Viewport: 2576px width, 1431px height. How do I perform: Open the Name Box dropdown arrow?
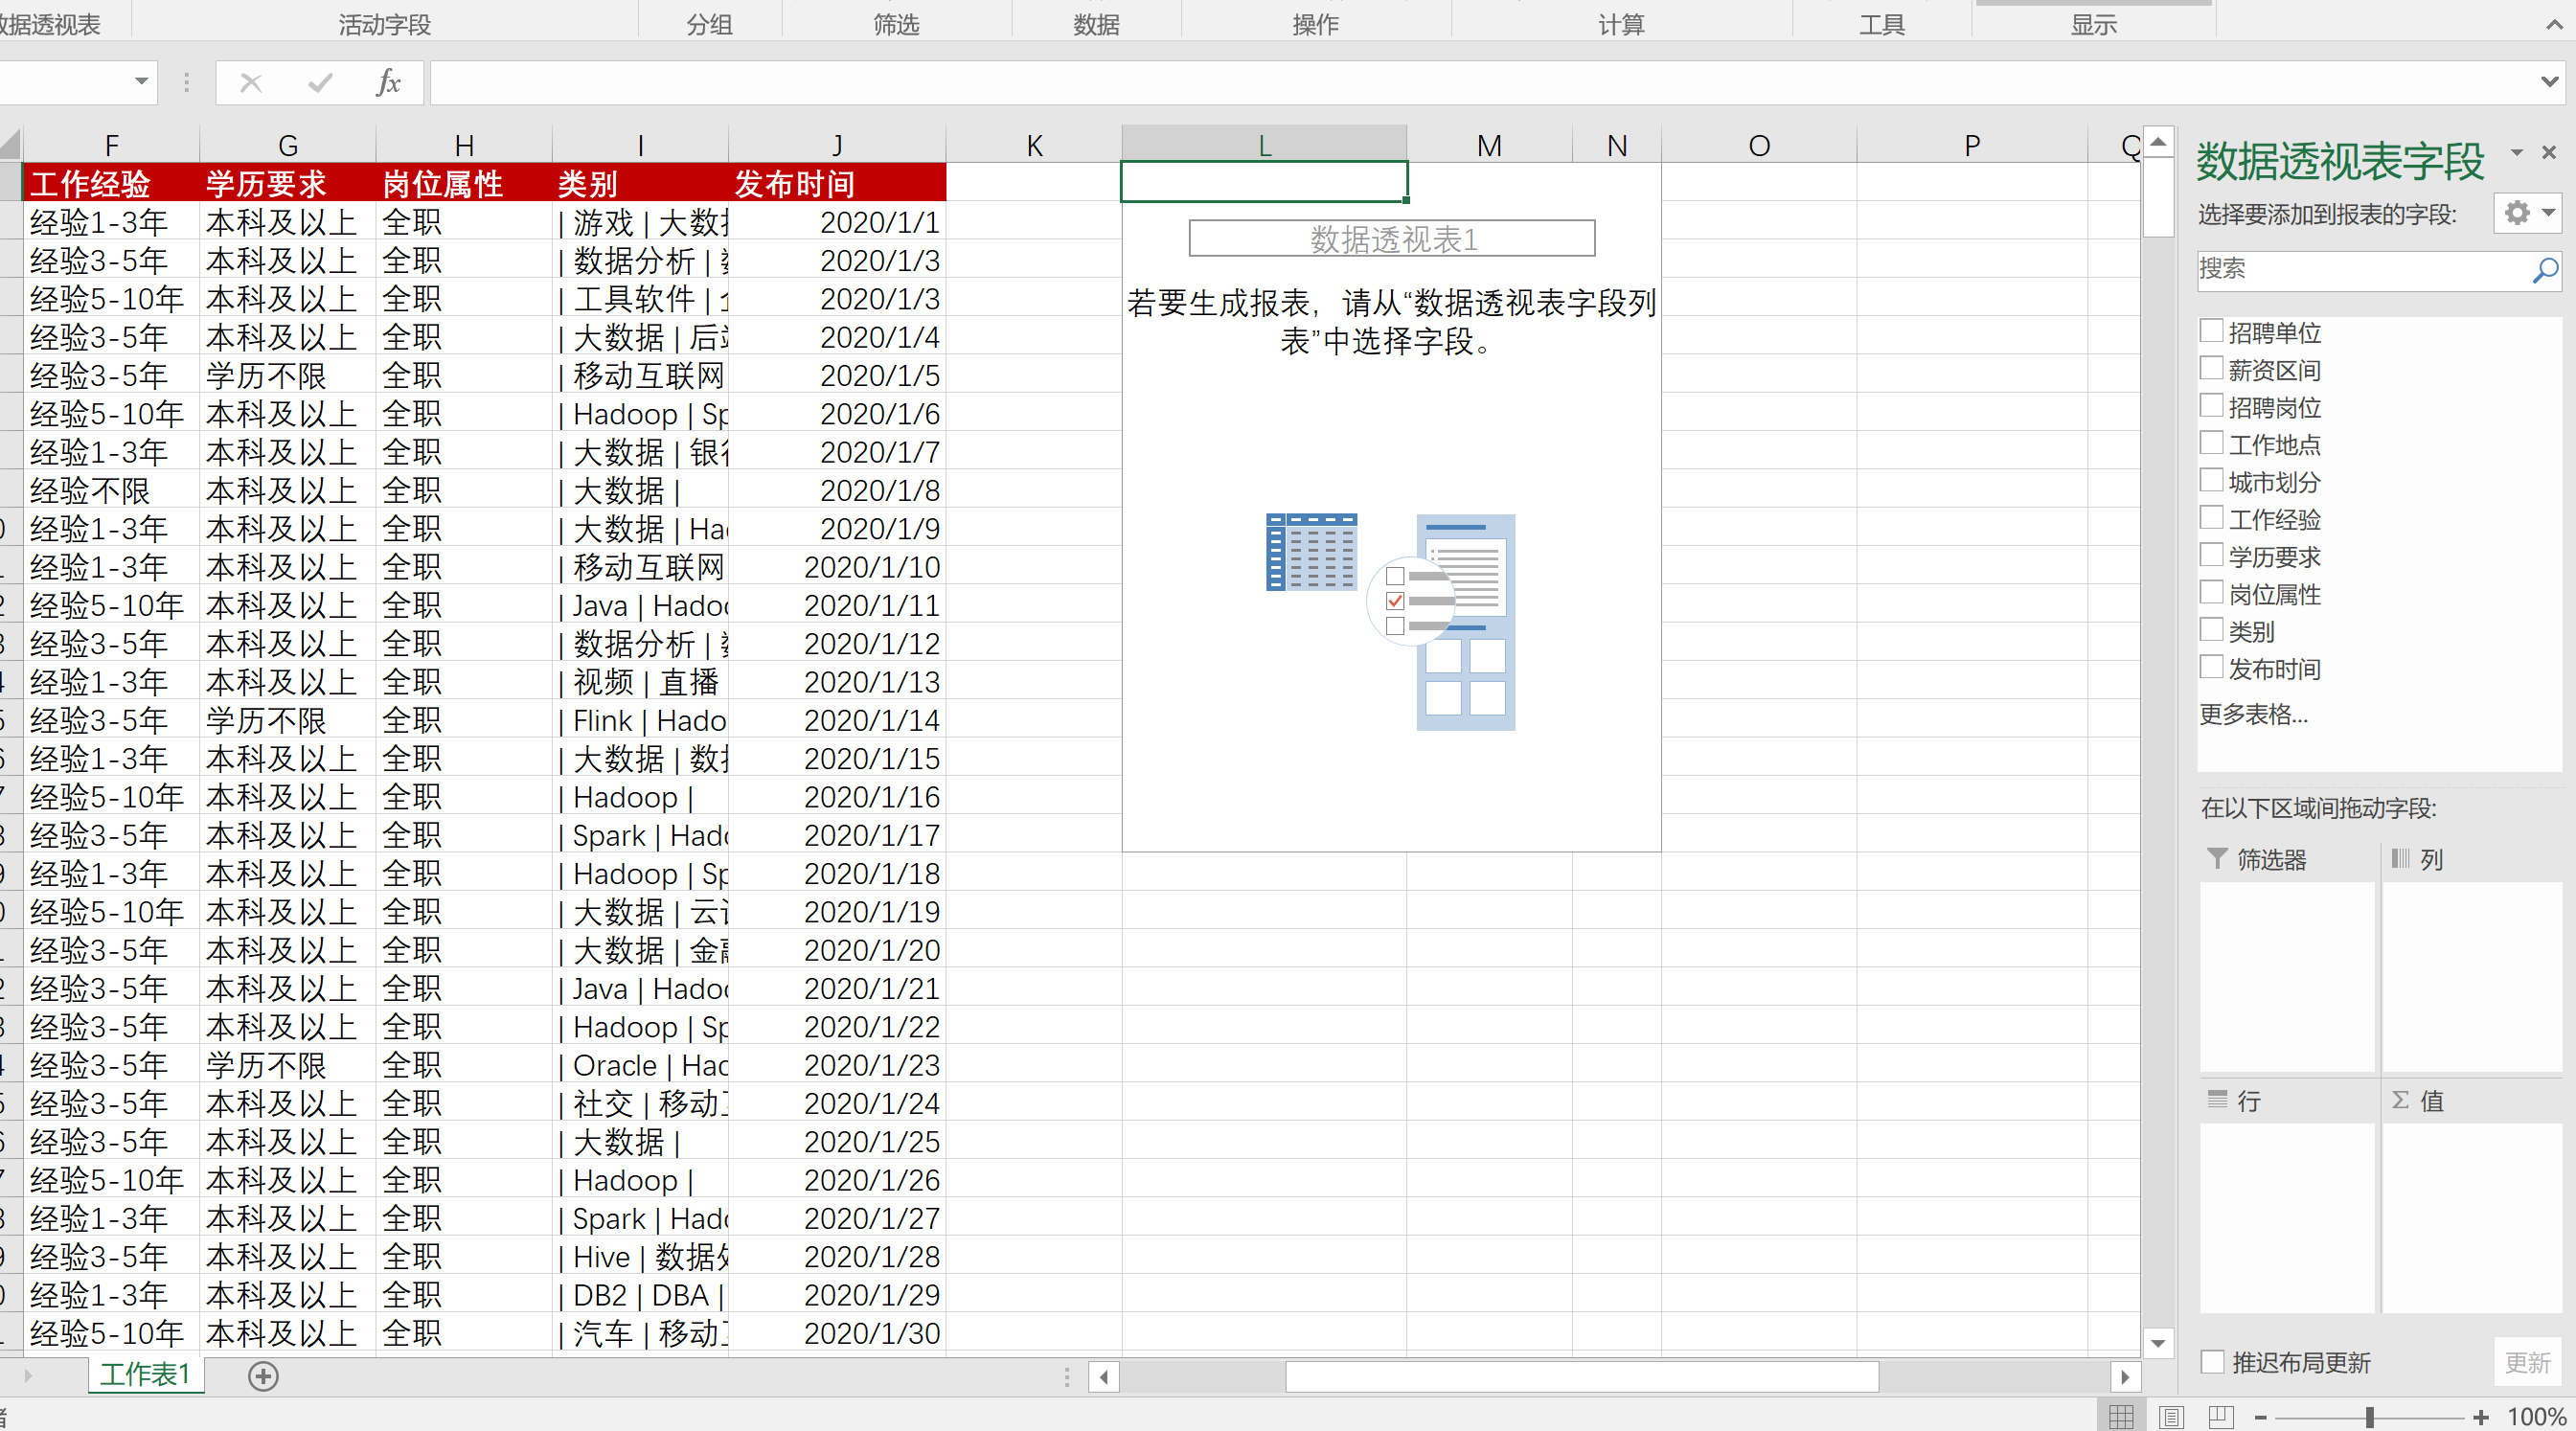(x=141, y=81)
